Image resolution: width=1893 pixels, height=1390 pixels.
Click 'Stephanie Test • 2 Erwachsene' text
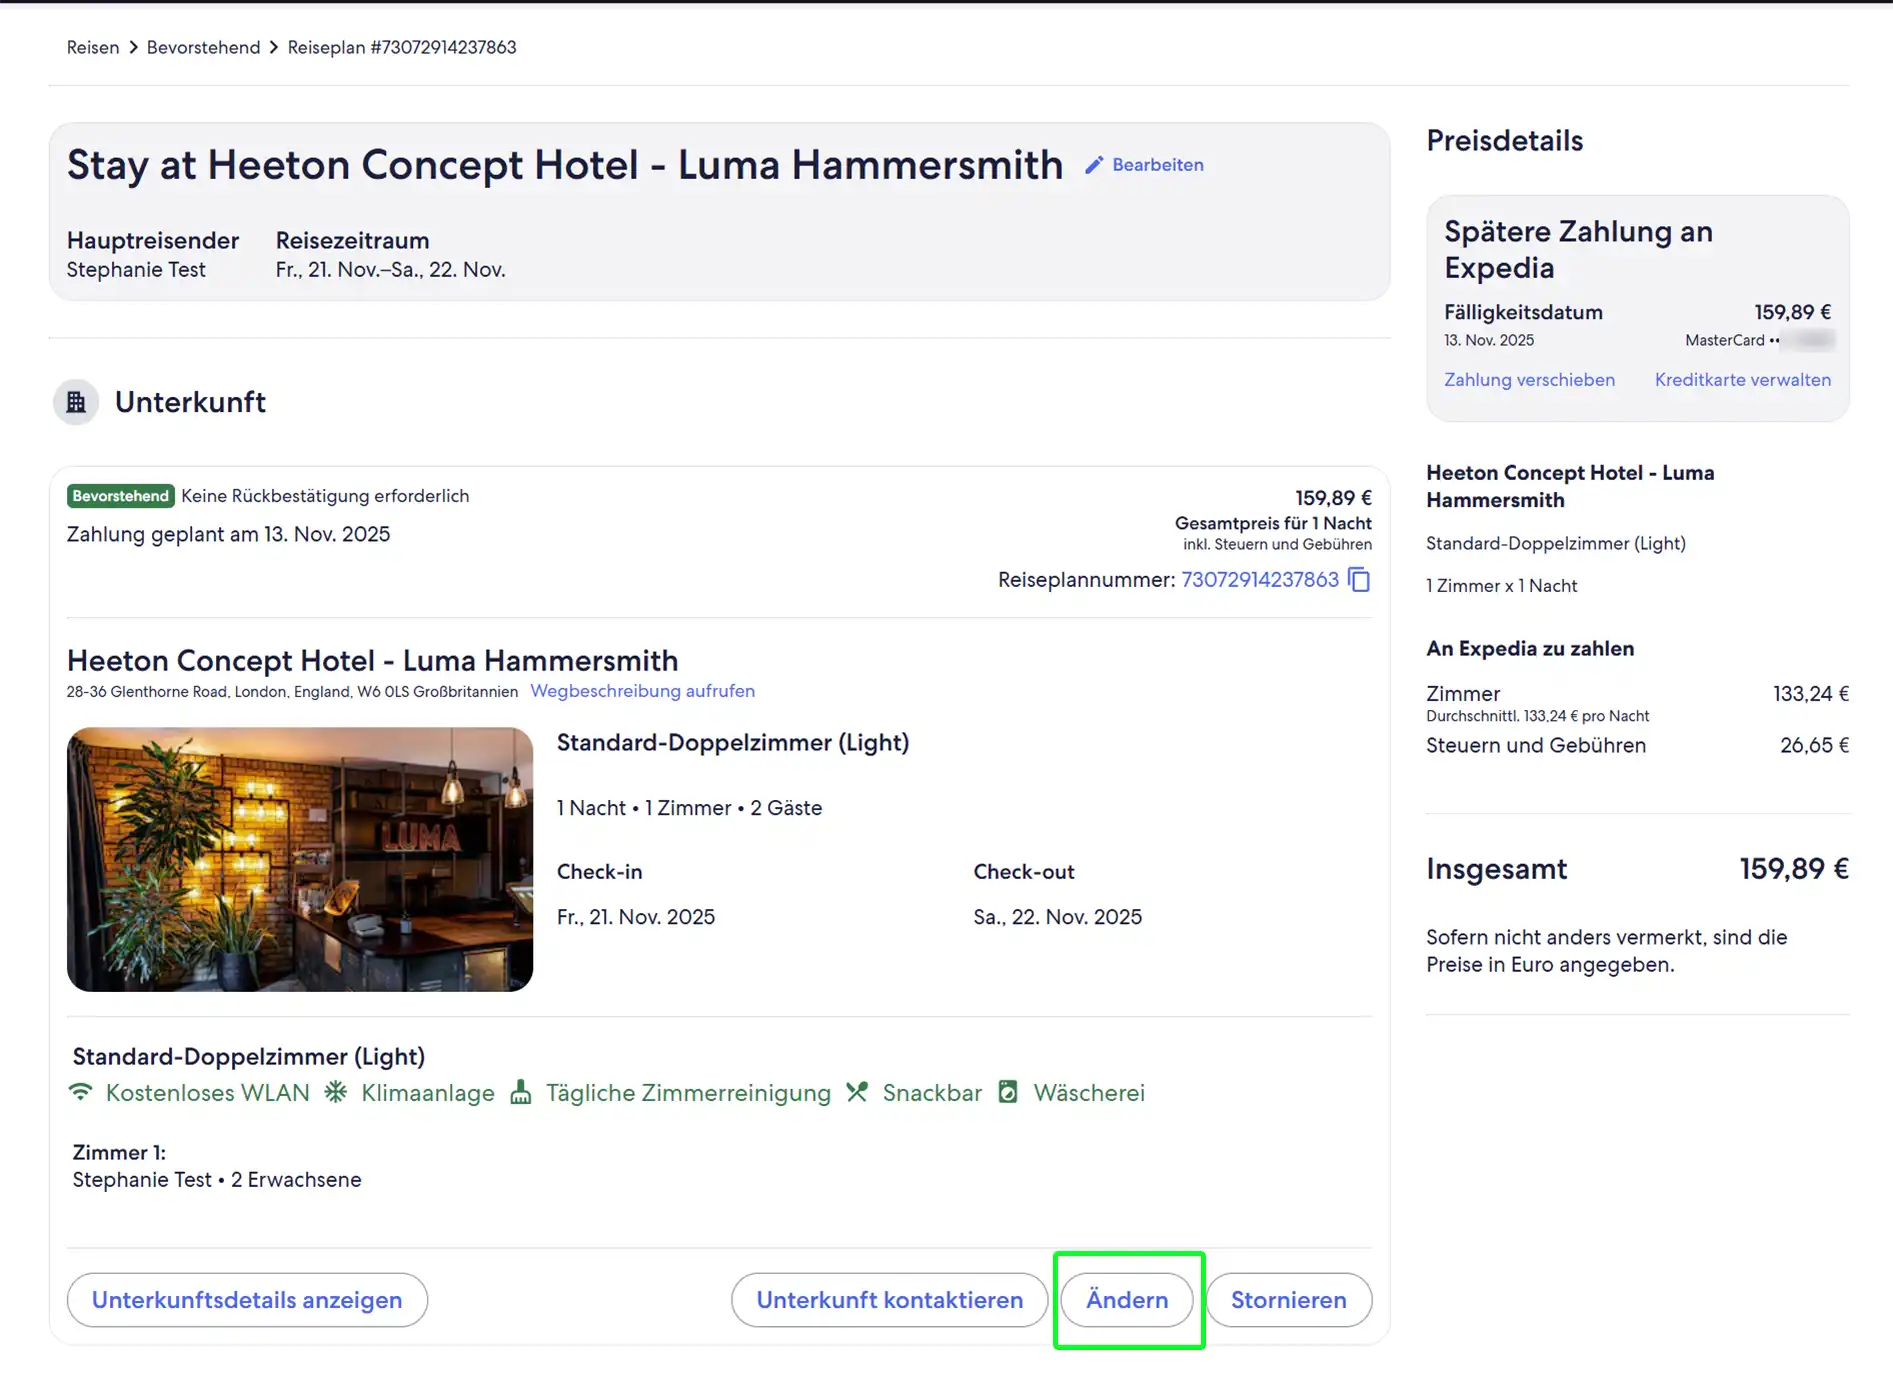click(217, 1180)
